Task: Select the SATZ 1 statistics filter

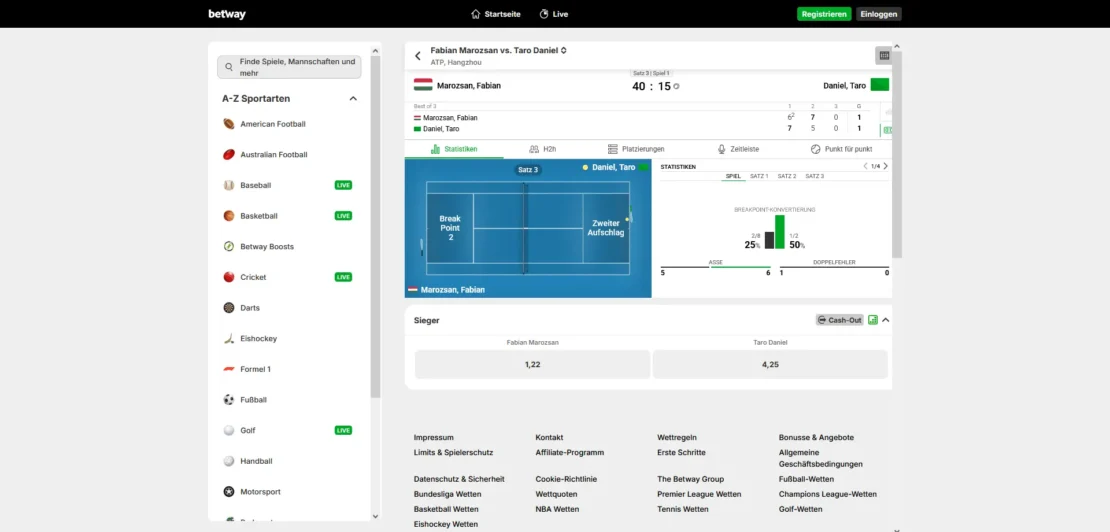Action: tap(759, 176)
